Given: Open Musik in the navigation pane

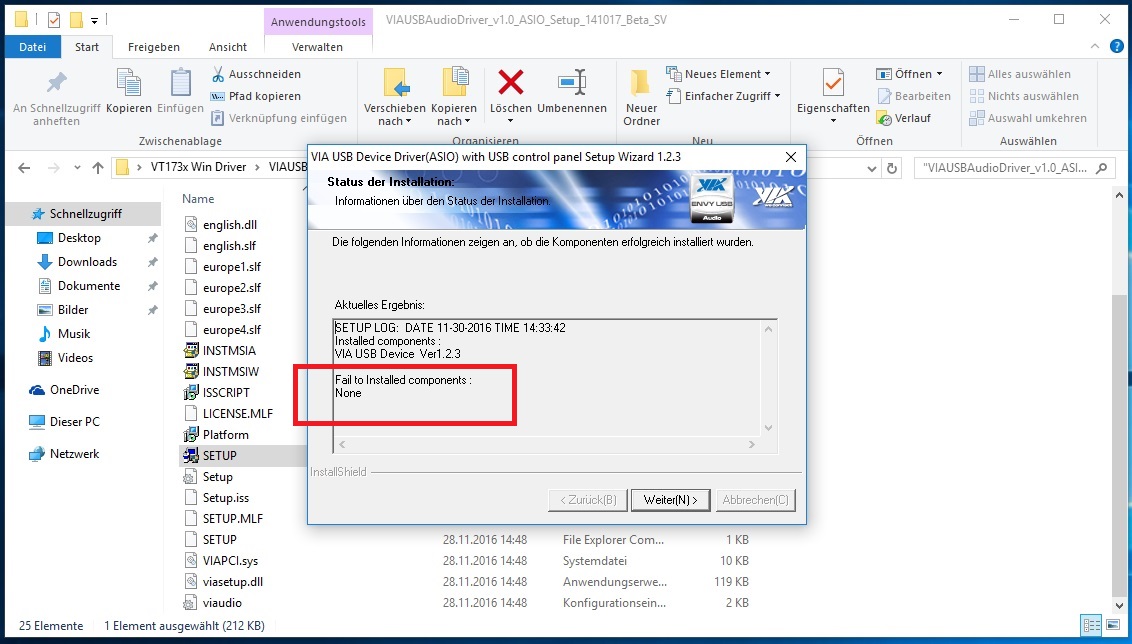Looking at the screenshot, I should [x=74, y=334].
